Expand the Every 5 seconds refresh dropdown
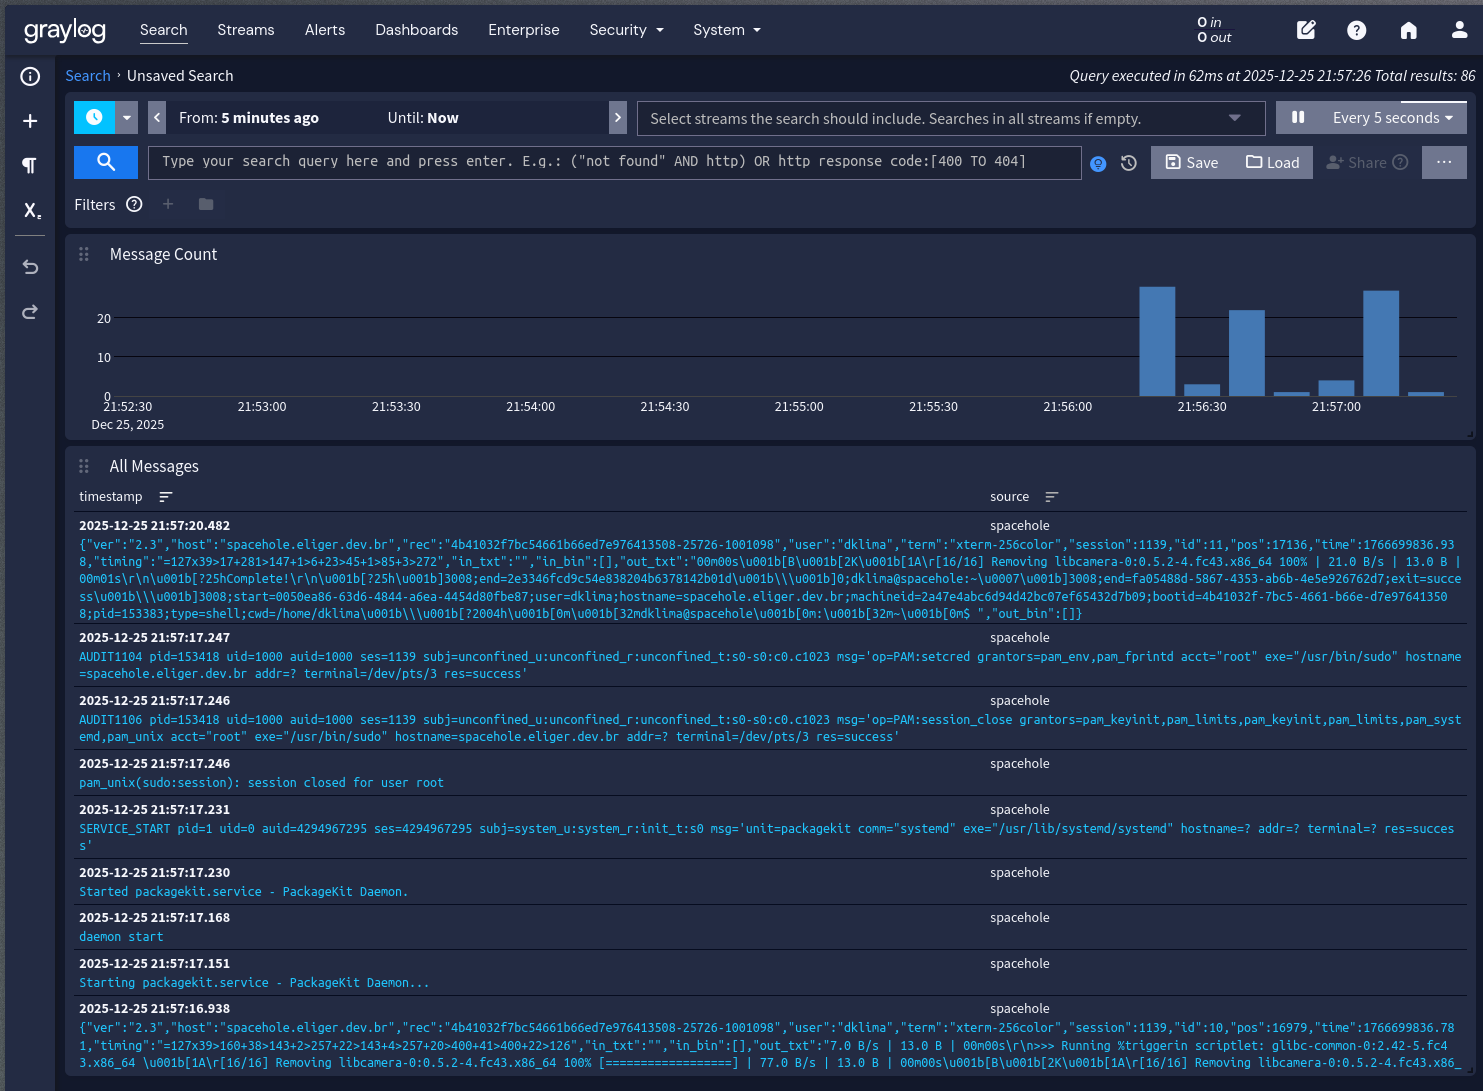This screenshot has height=1091, width=1483. coord(1392,118)
